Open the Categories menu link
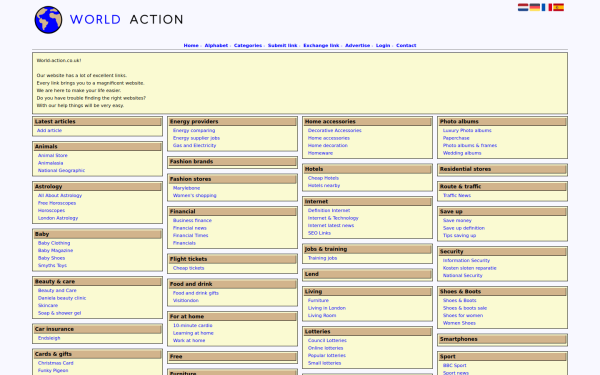The image size is (600, 375). pos(248,45)
